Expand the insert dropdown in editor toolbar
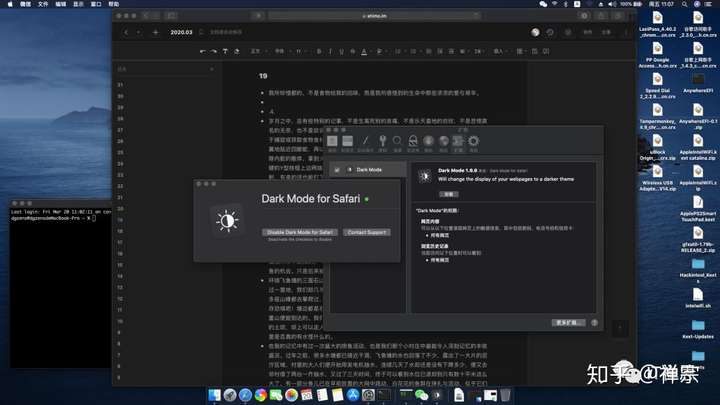 500,51
